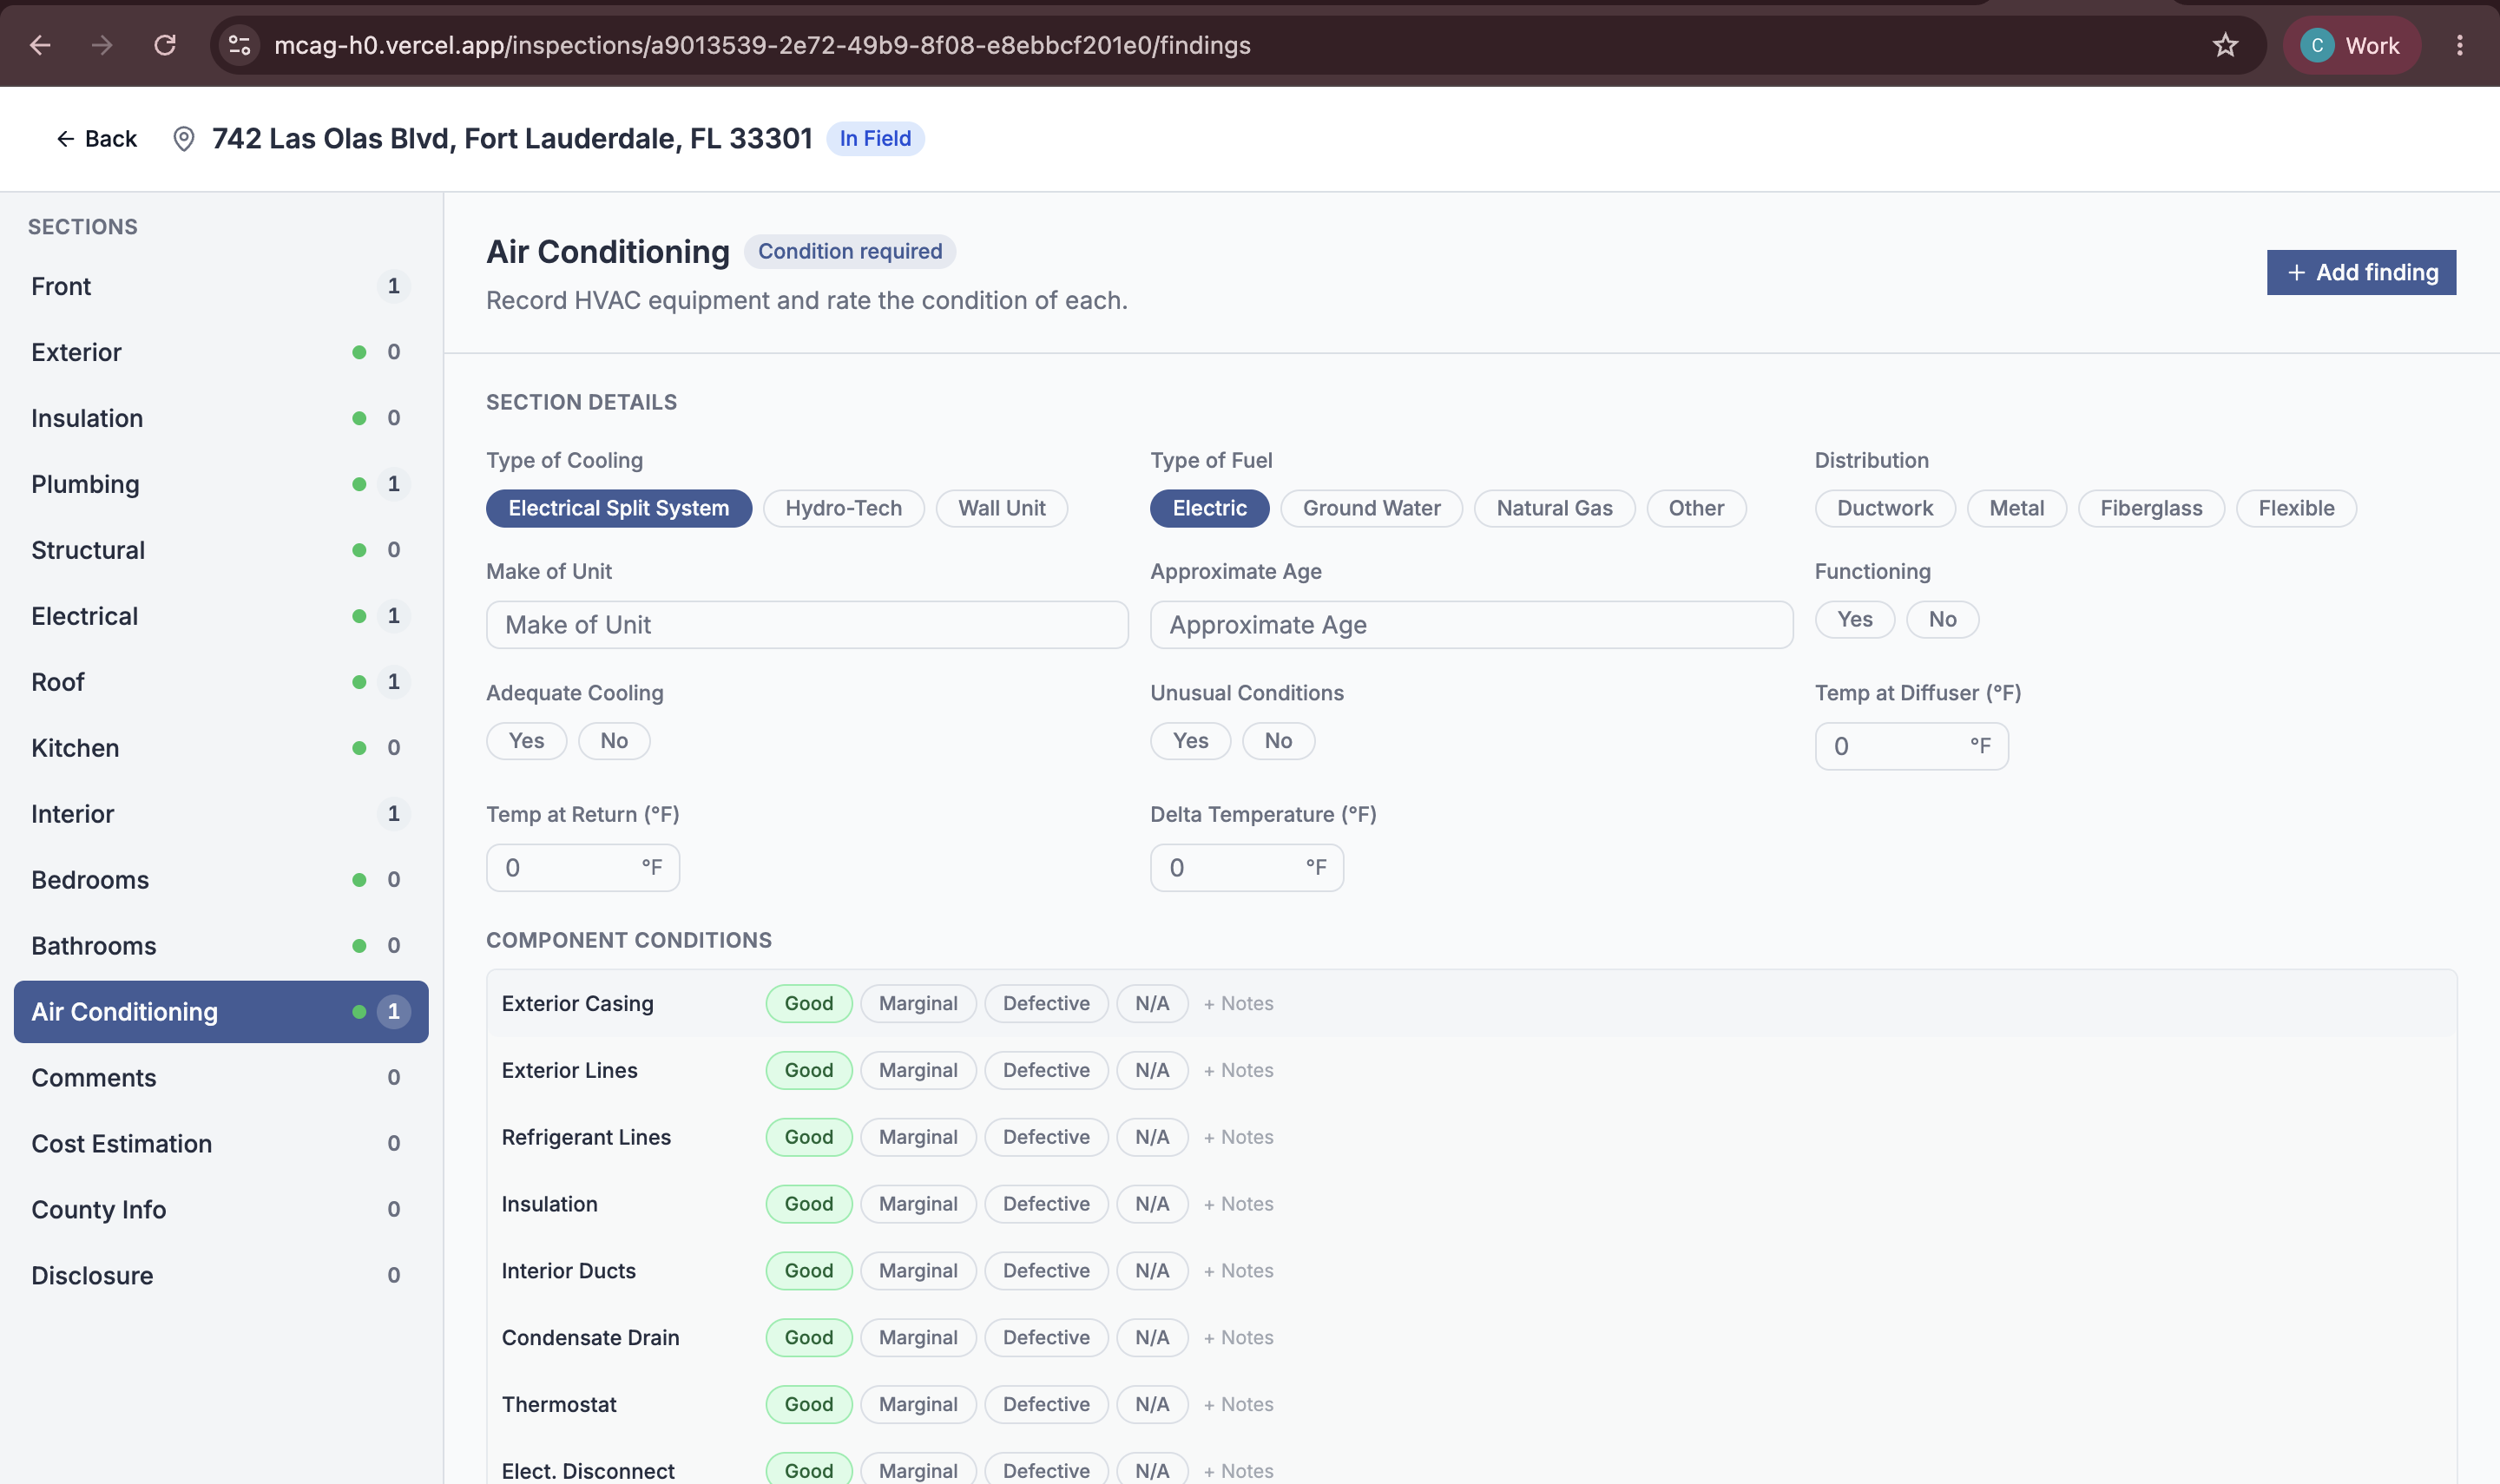Open the Insulation section in the sidebar
The height and width of the screenshot is (1484, 2500).
pos(221,418)
